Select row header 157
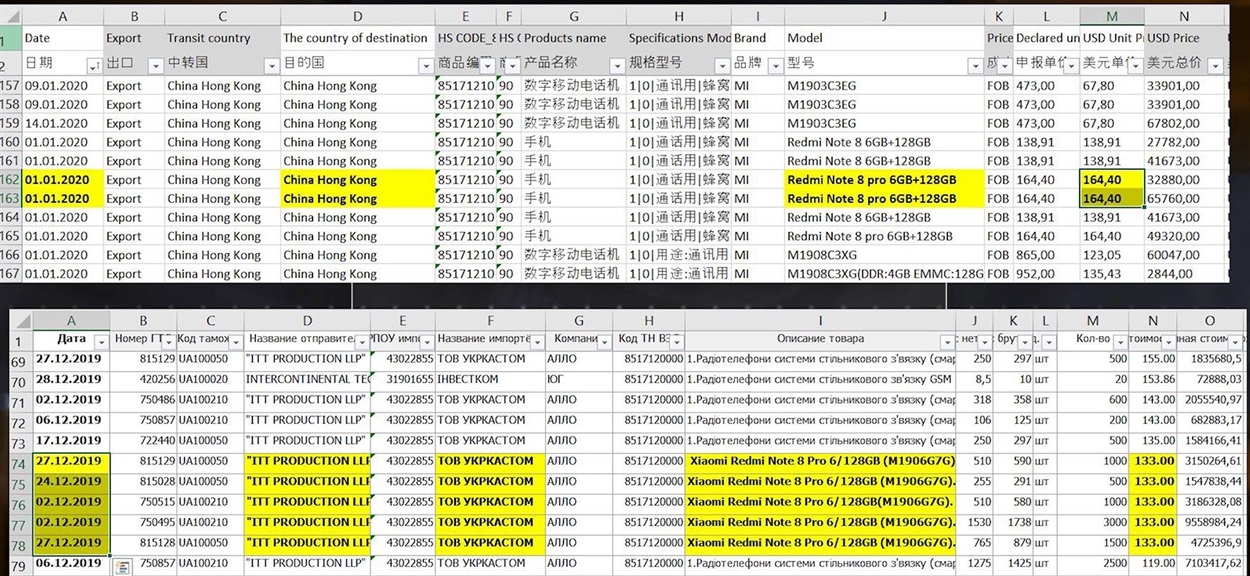This screenshot has width=1250, height=576. pyautogui.click(x=10, y=86)
